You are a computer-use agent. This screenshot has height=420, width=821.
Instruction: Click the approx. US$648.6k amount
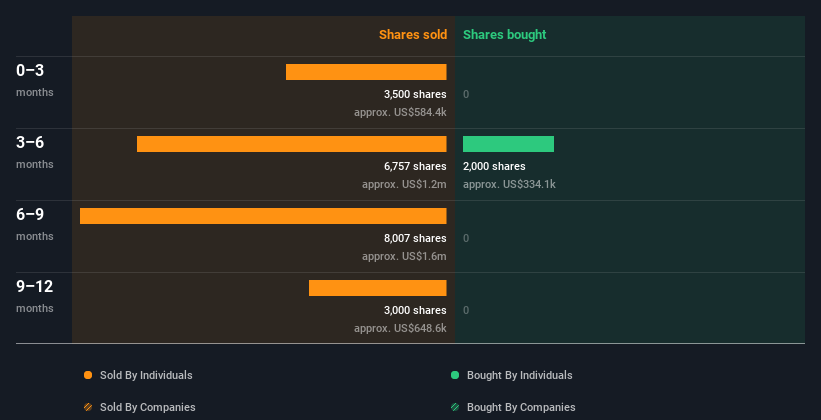(x=400, y=328)
